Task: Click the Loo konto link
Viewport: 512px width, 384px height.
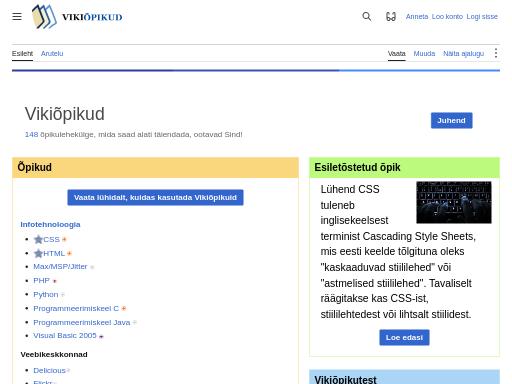Action: coord(447,16)
